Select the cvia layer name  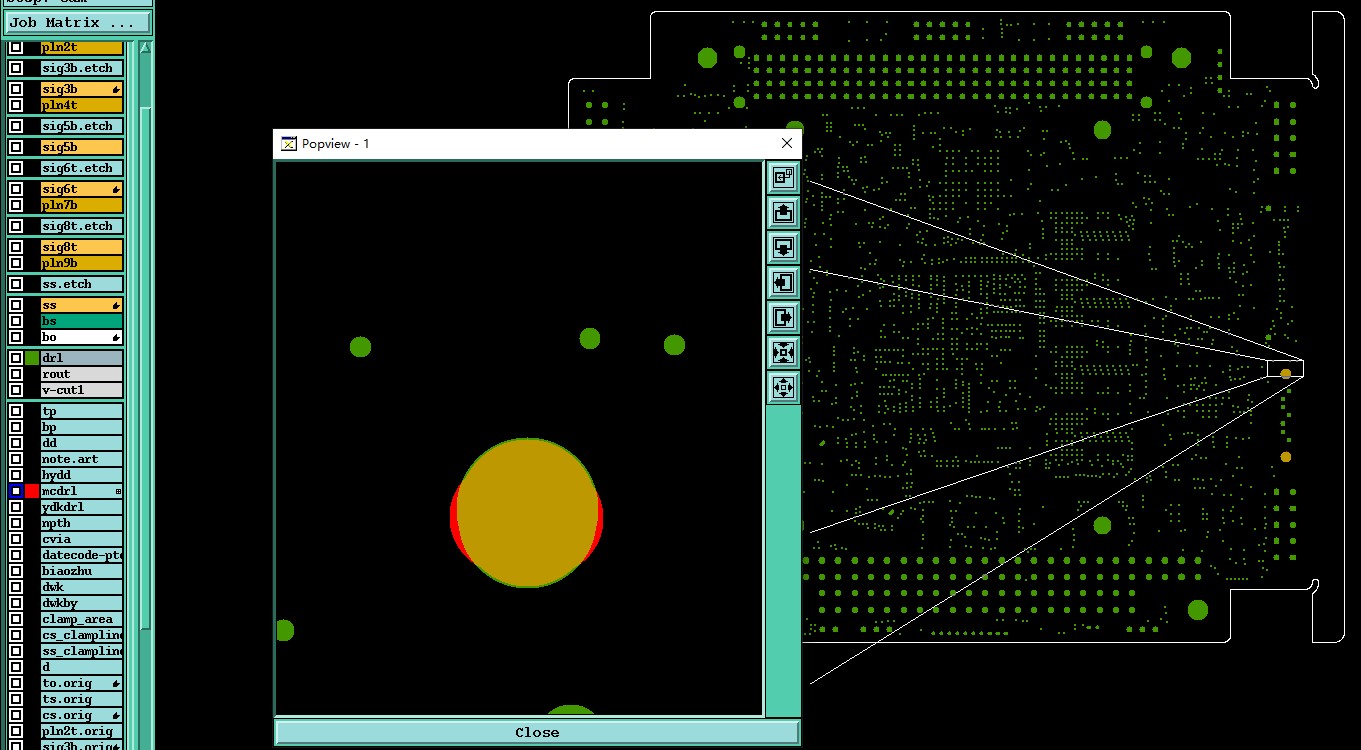coord(82,539)
